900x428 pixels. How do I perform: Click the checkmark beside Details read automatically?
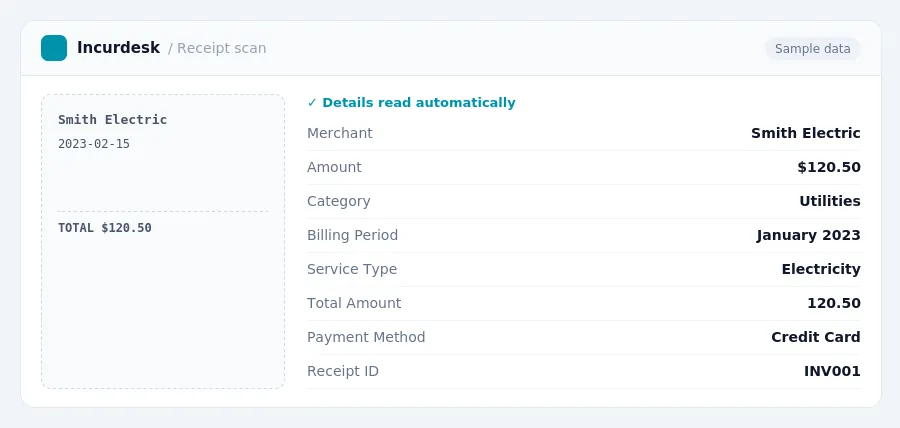[x=312, y=103]
